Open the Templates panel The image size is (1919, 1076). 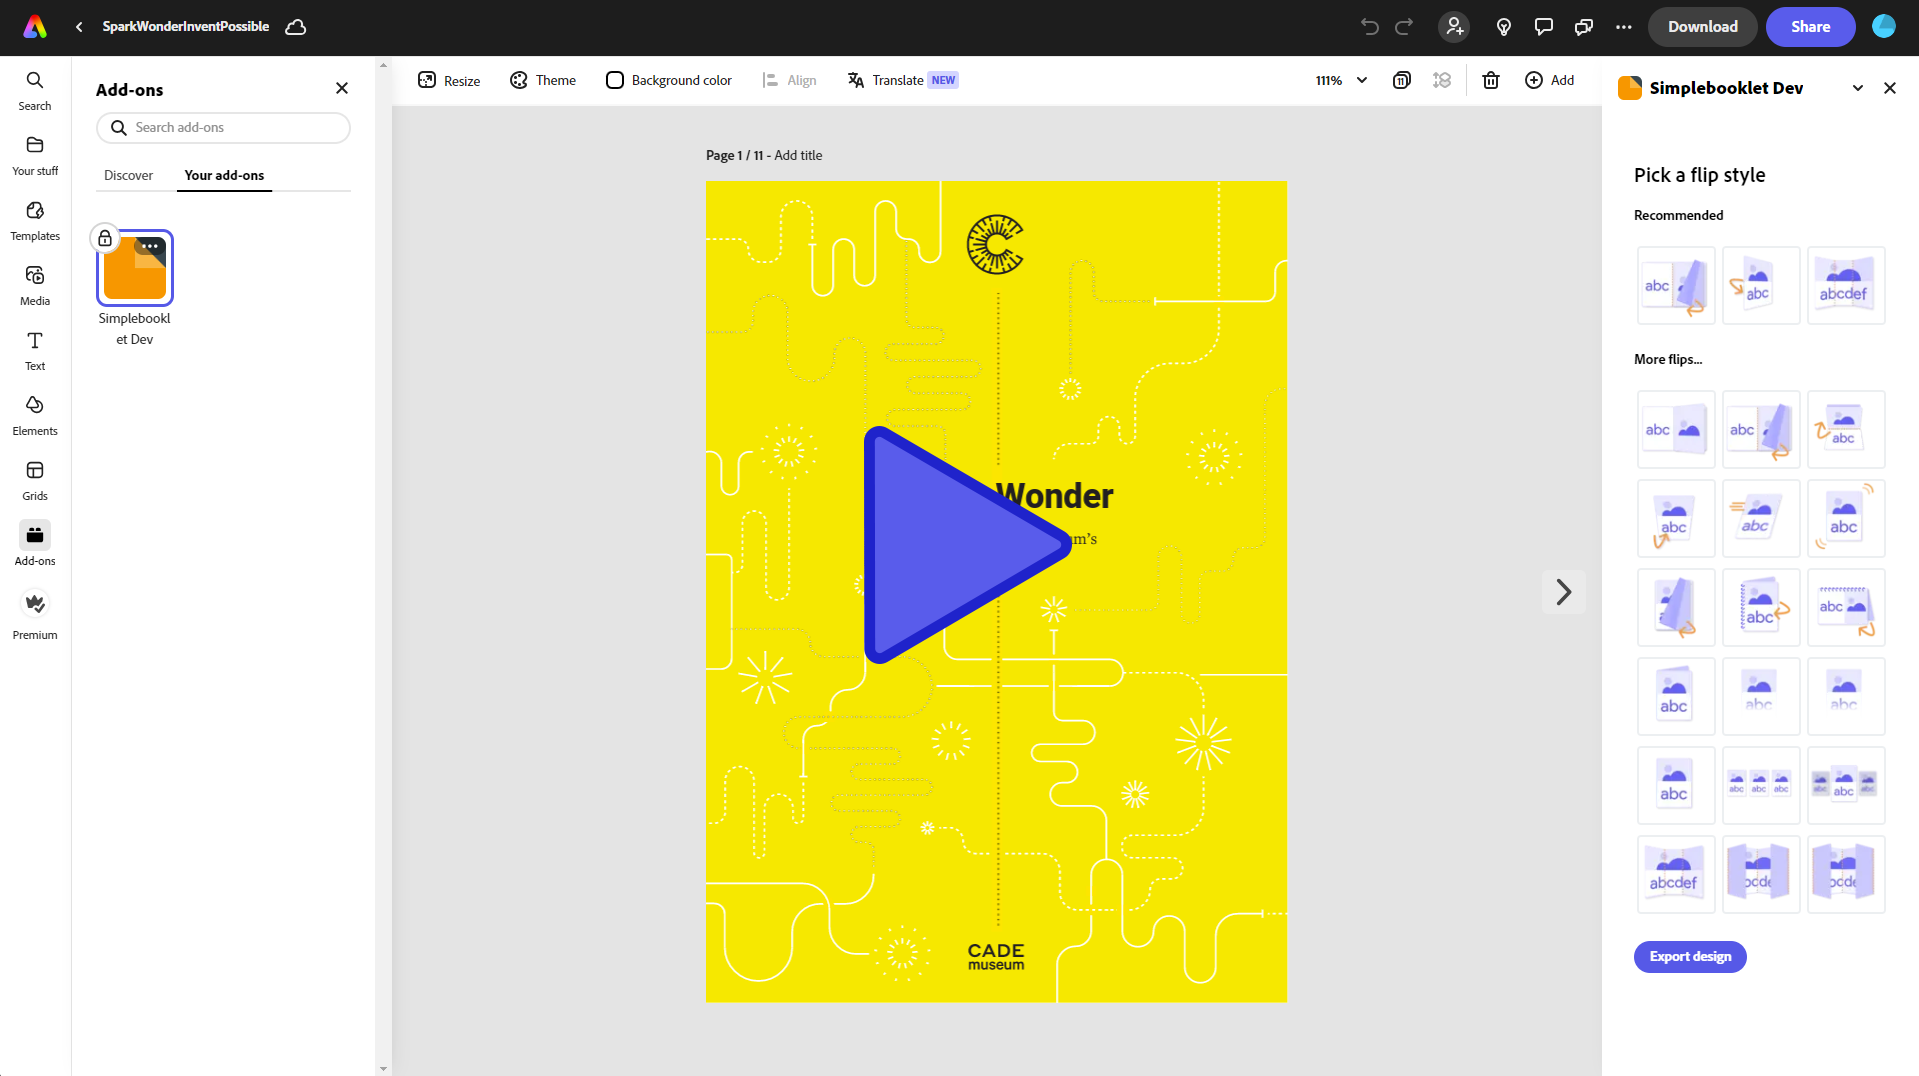point(34,220)
